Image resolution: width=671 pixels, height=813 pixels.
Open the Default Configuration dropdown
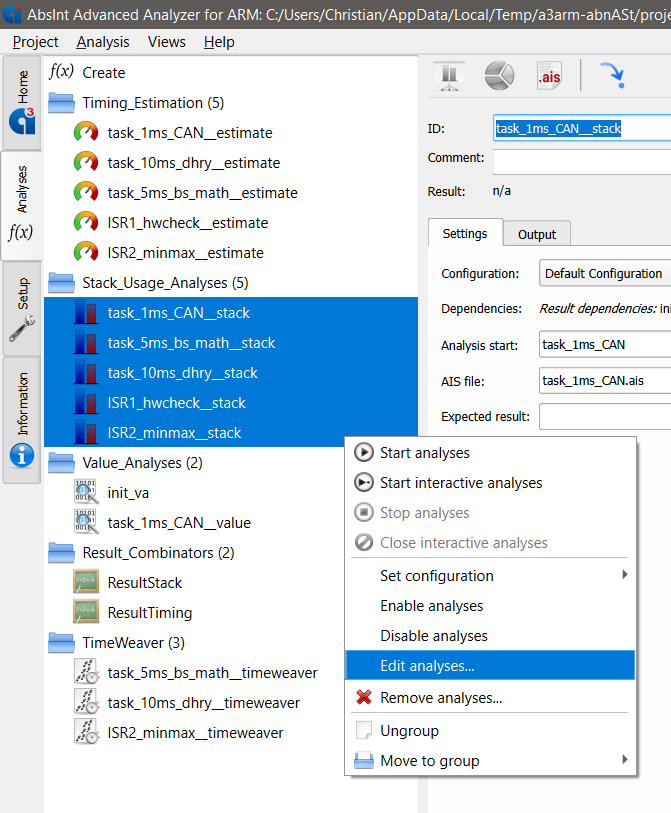(605, 273)
